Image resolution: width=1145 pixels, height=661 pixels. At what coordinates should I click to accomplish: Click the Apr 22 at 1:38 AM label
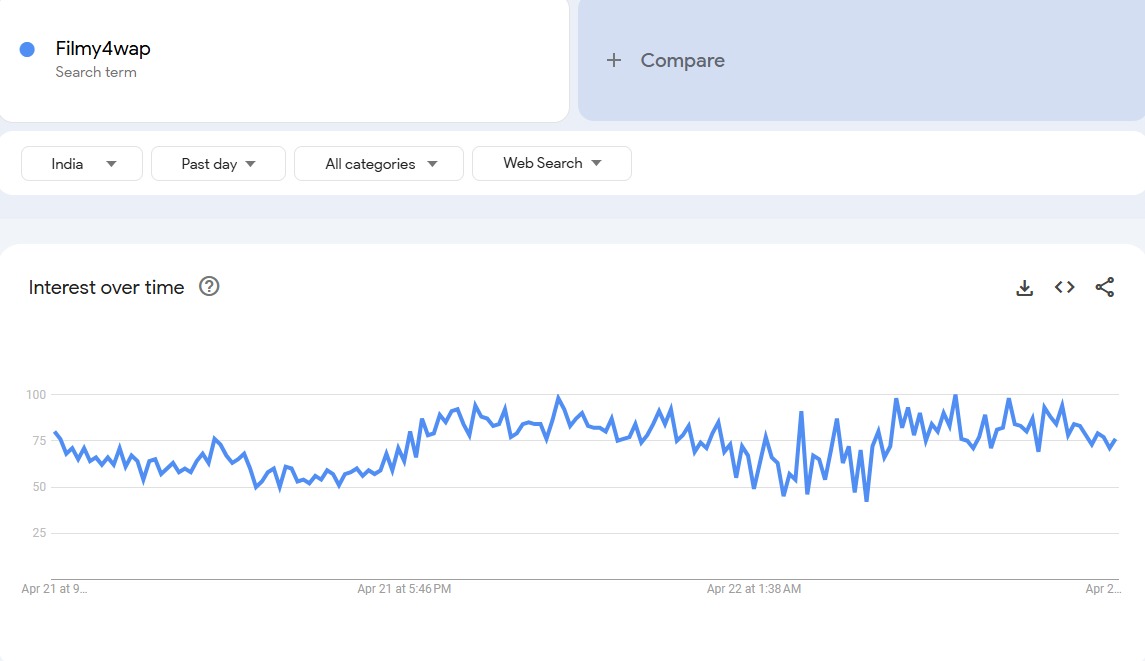[754, 589]
